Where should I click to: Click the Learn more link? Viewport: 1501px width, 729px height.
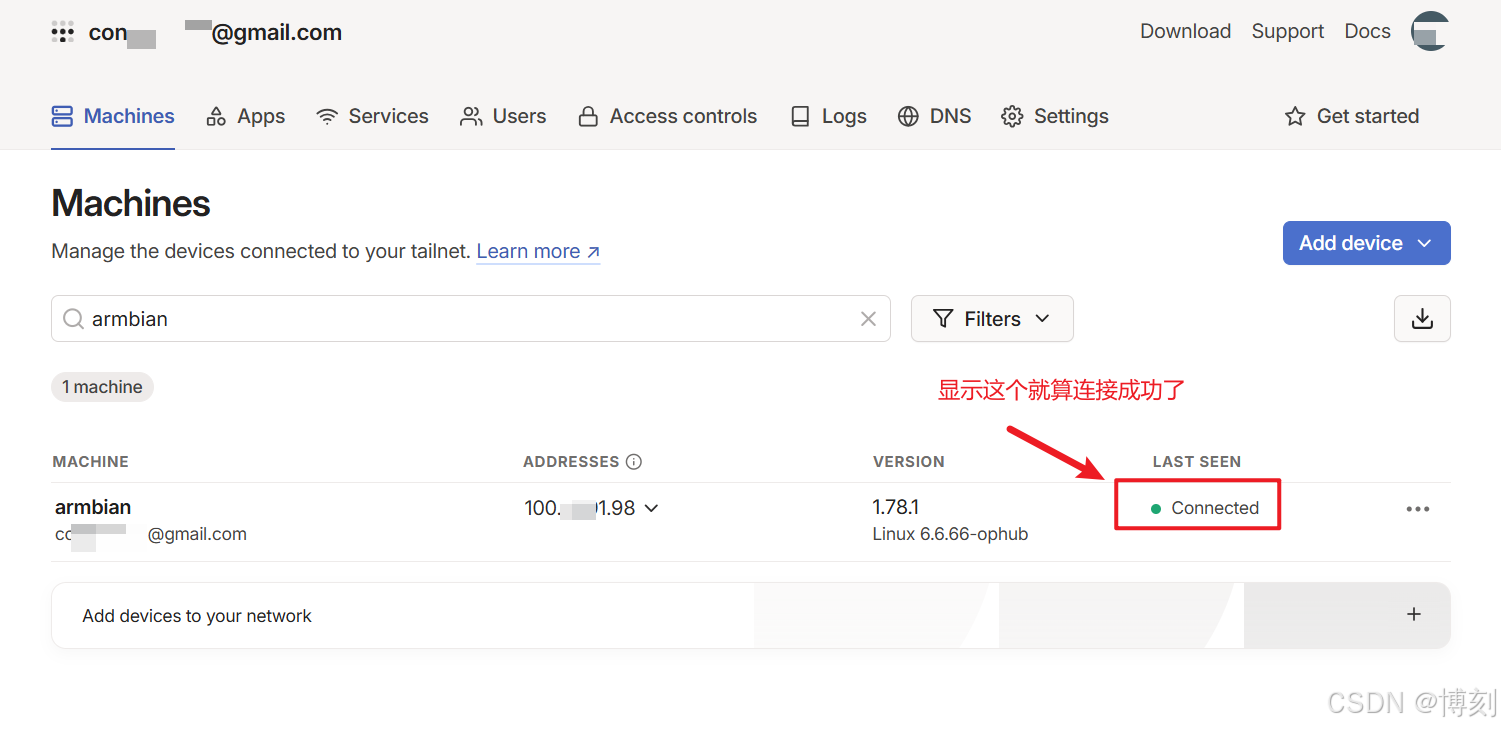pyautogui.click(x=538, y=252)
